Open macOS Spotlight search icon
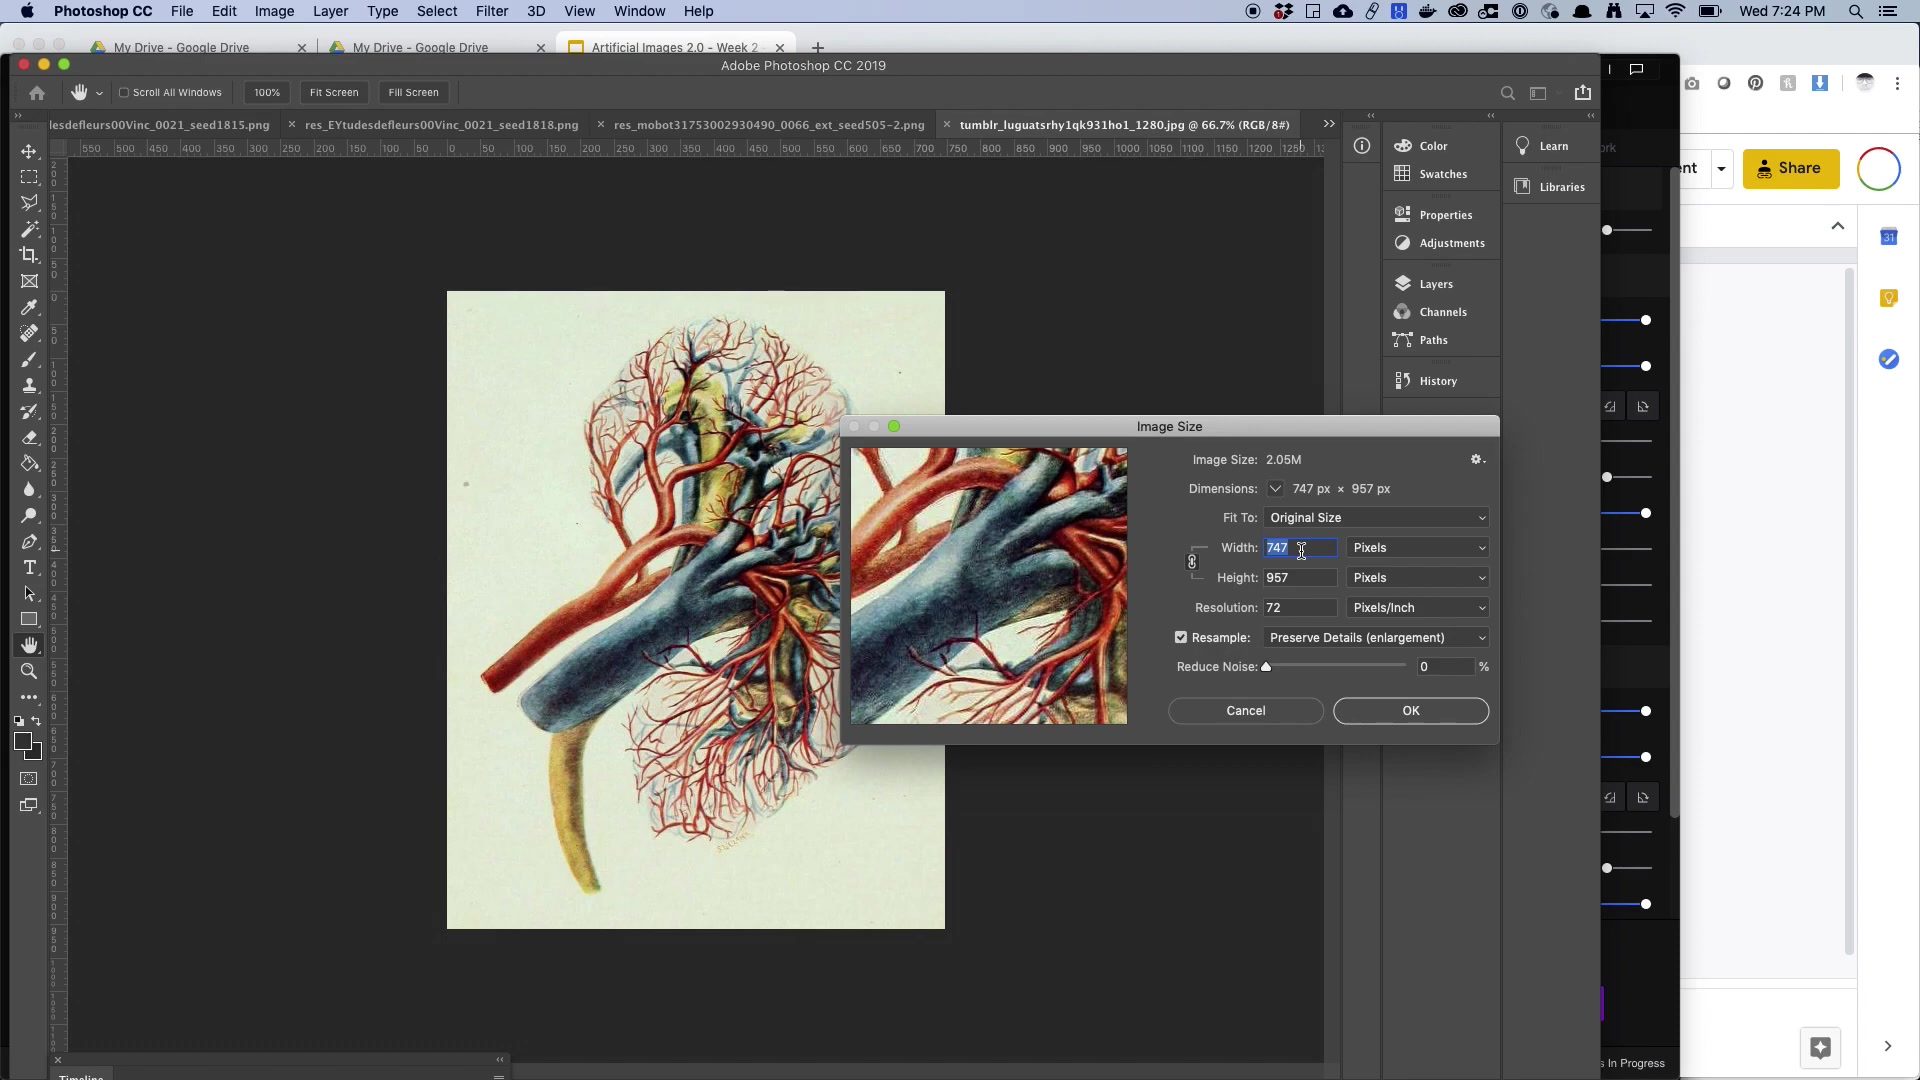 1856,11
